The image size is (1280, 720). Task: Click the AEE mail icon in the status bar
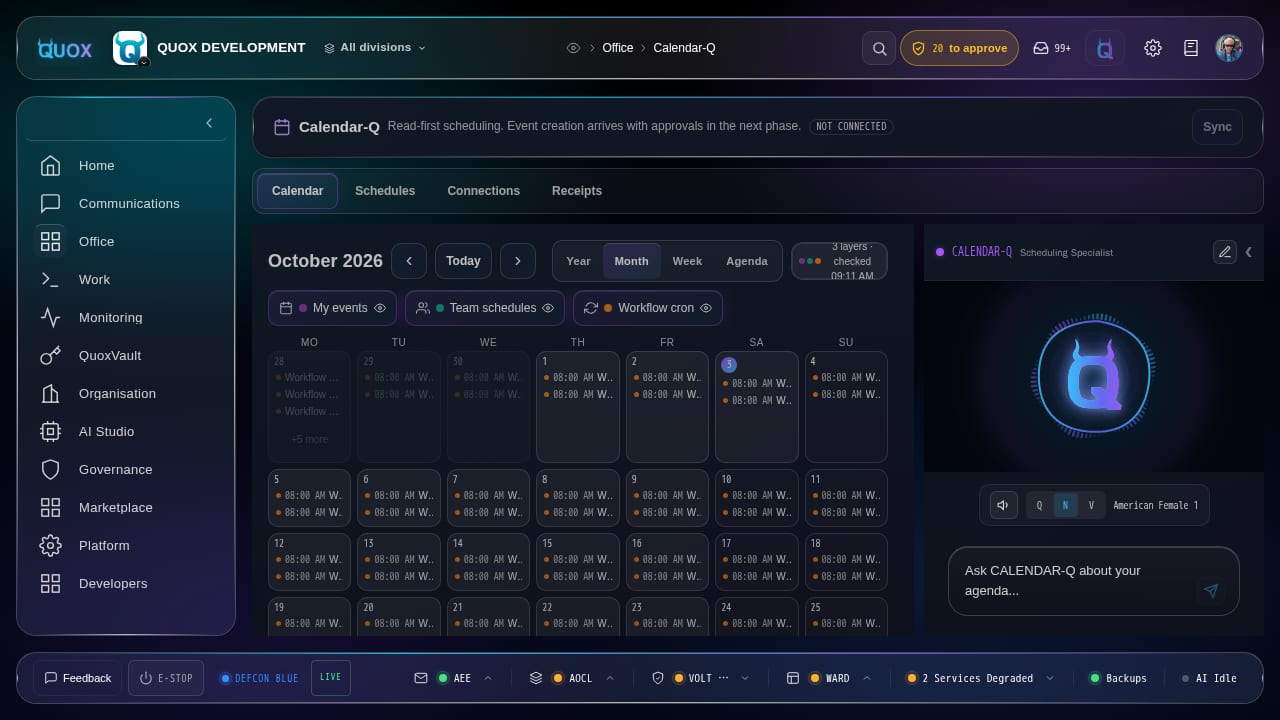421,678
